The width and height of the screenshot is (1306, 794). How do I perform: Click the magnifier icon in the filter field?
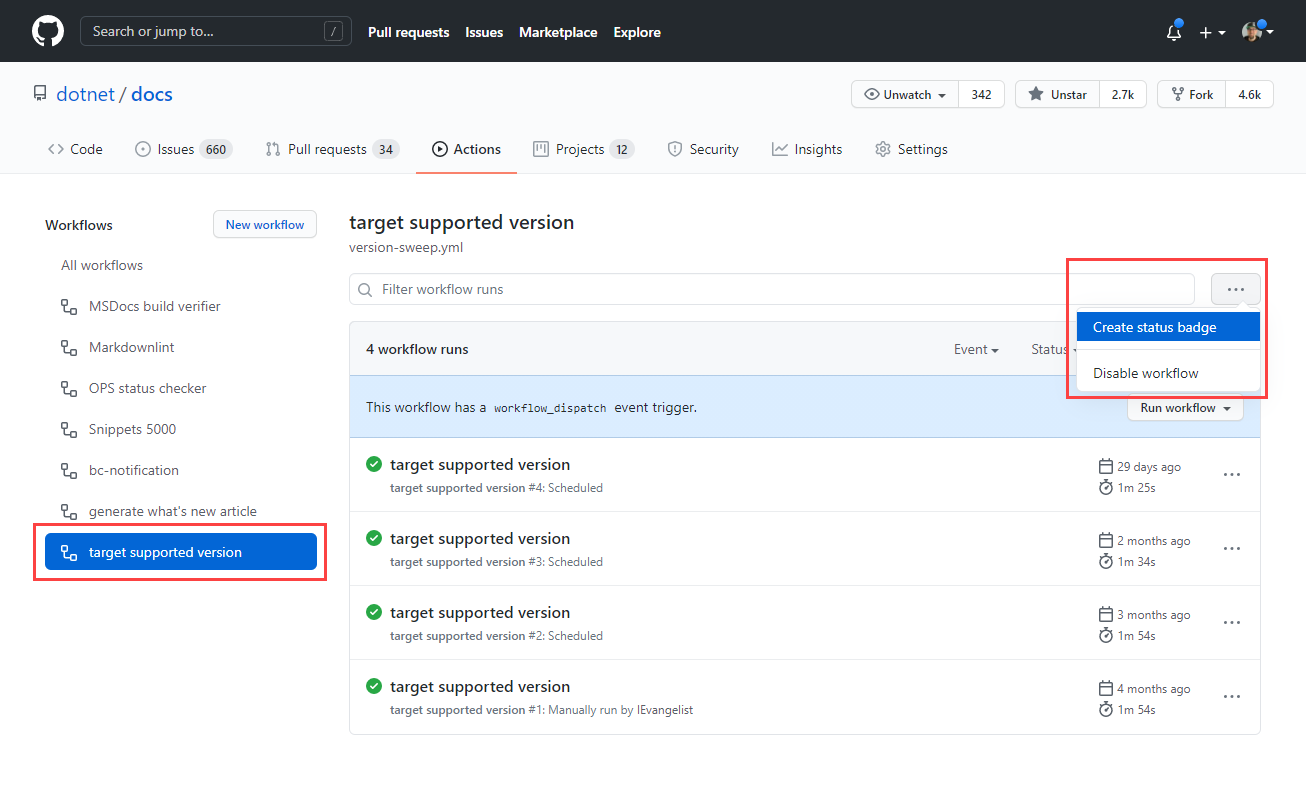click(365, 289)
